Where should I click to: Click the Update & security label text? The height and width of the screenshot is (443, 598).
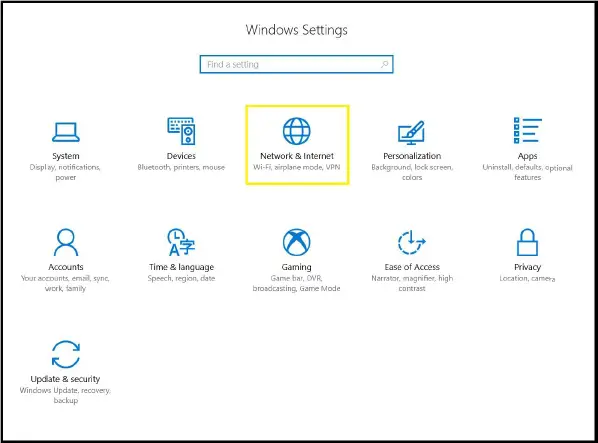65,379
